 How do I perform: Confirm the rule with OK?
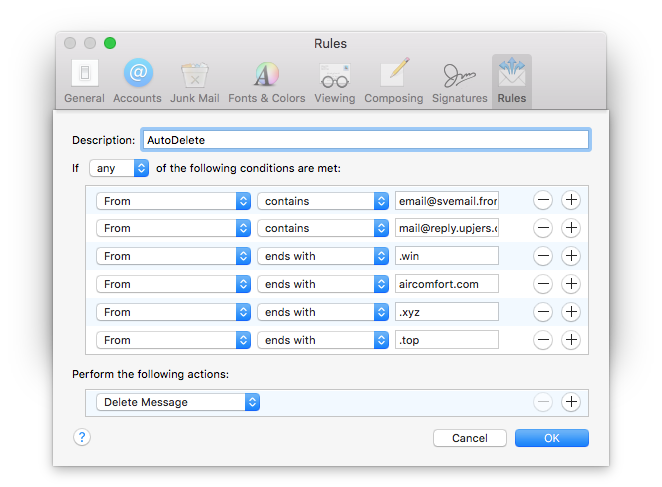tap(551, 438)
